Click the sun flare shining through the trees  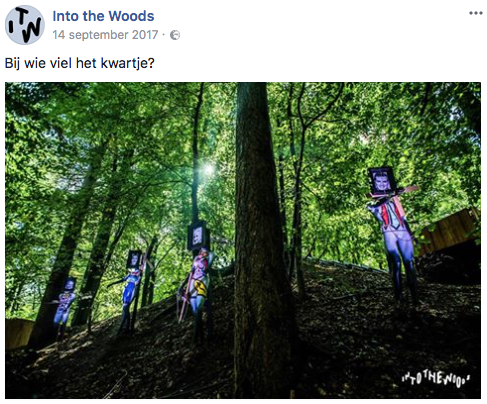209,169
